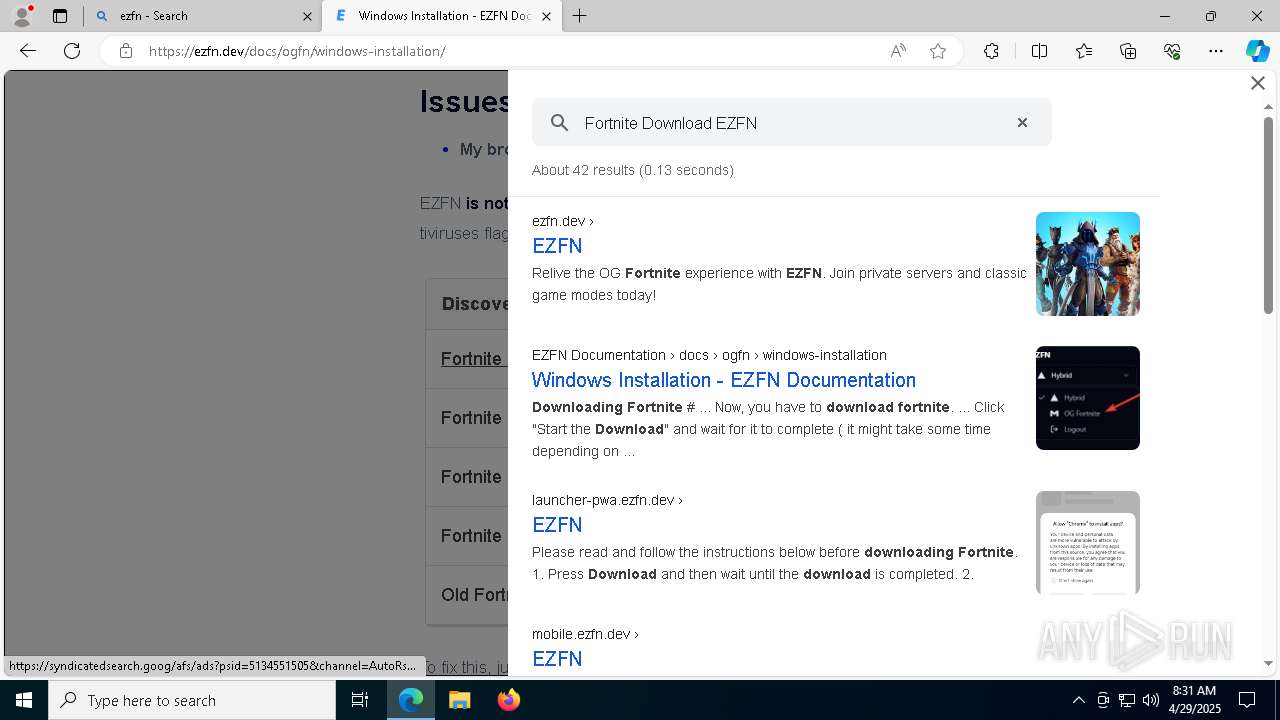
Task: Open network status tray icon
Action: [x=1127, y=700]
